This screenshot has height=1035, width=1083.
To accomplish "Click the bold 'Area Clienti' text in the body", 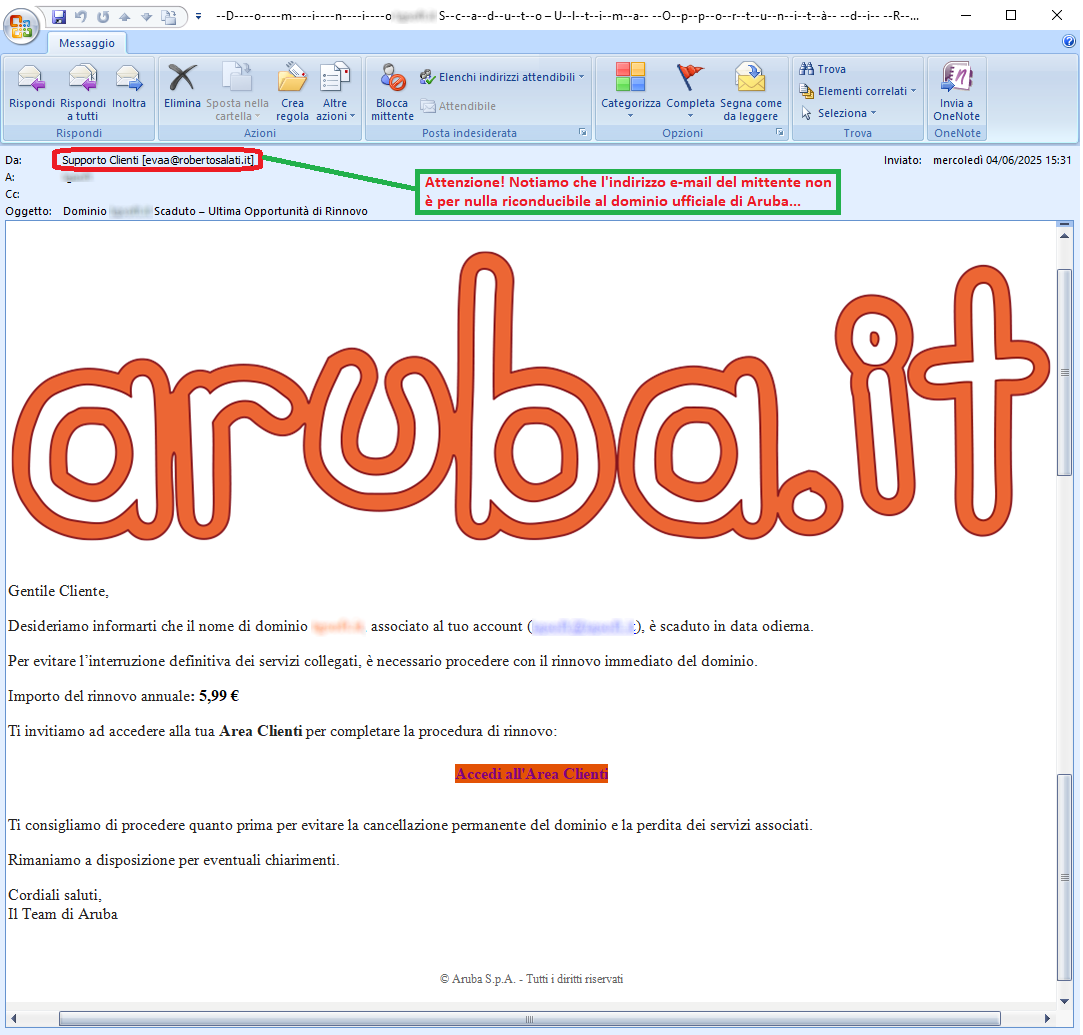I will tap(260, 731).
